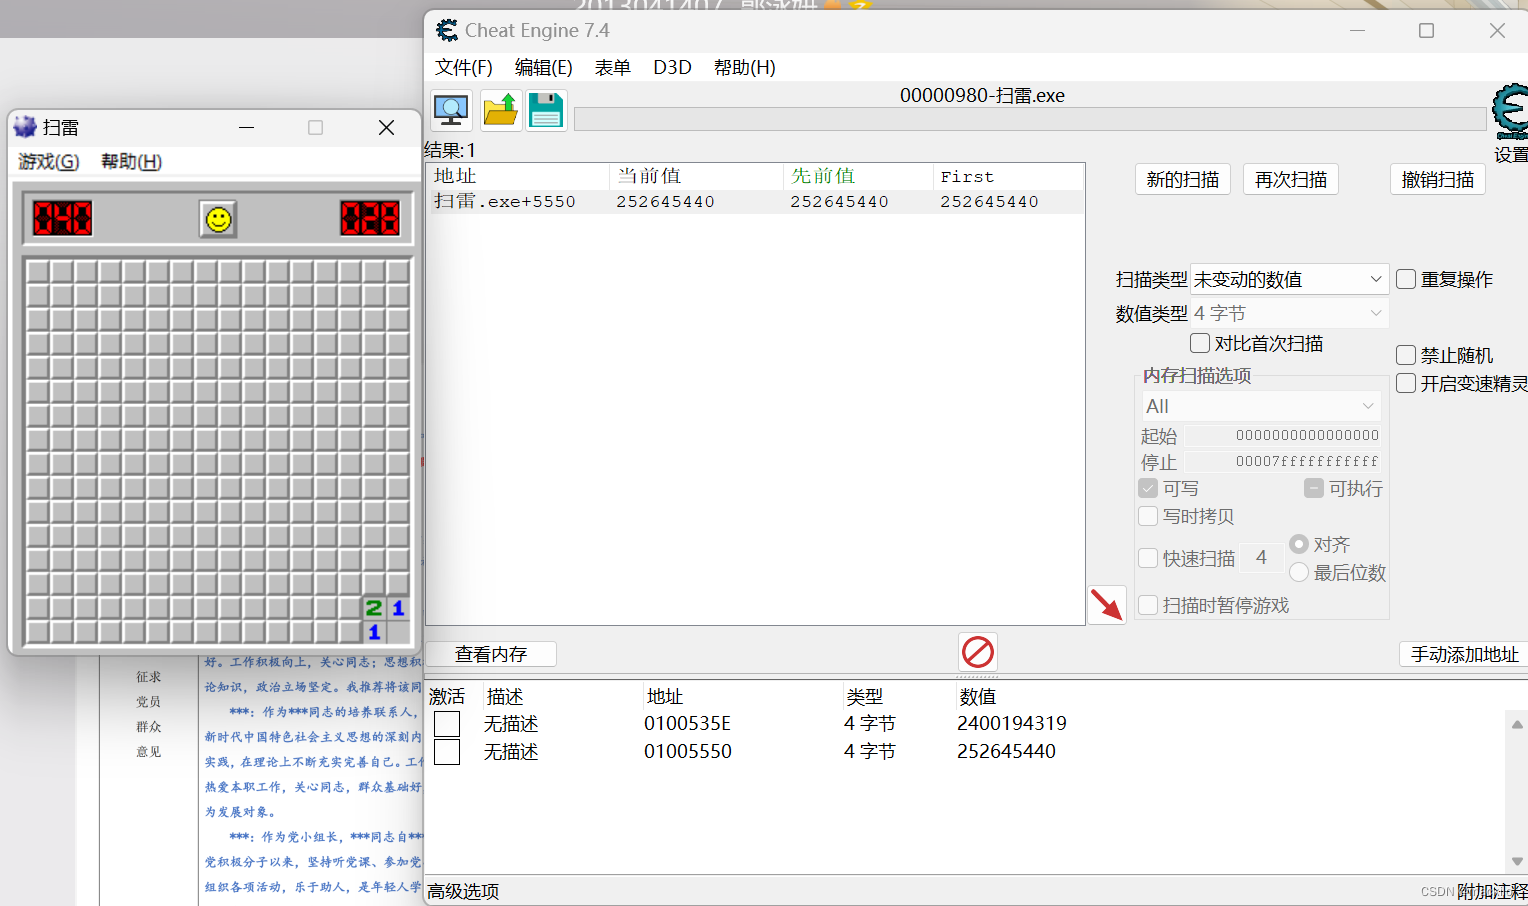This screenshot has width=1528, height=906.
Task: Open the memory region All dropdown
Action: (x=1261, y=406)
